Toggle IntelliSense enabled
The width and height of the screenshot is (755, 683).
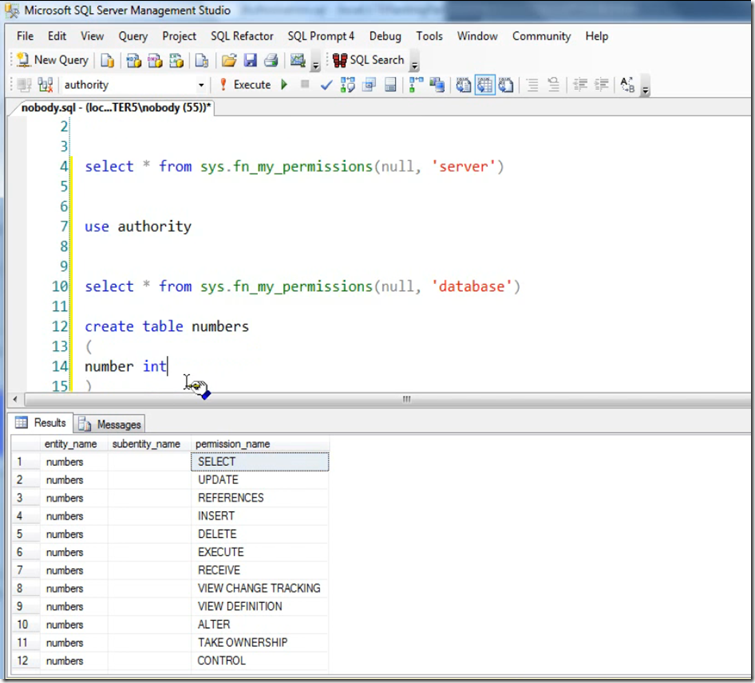(x=391, y=85)
